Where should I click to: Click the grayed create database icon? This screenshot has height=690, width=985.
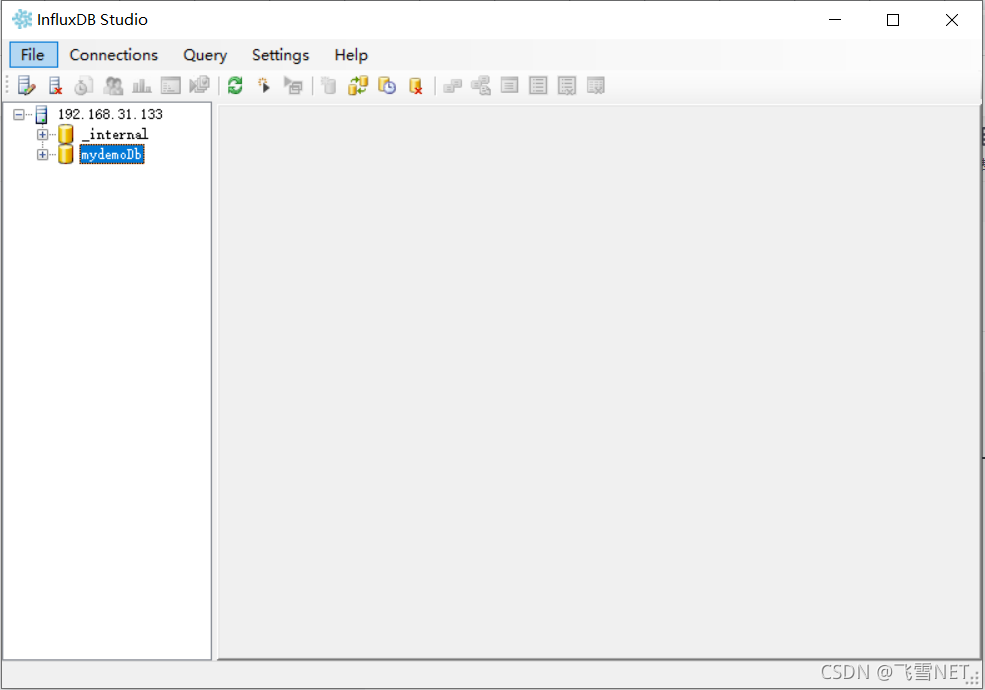(x=329, y=85)
